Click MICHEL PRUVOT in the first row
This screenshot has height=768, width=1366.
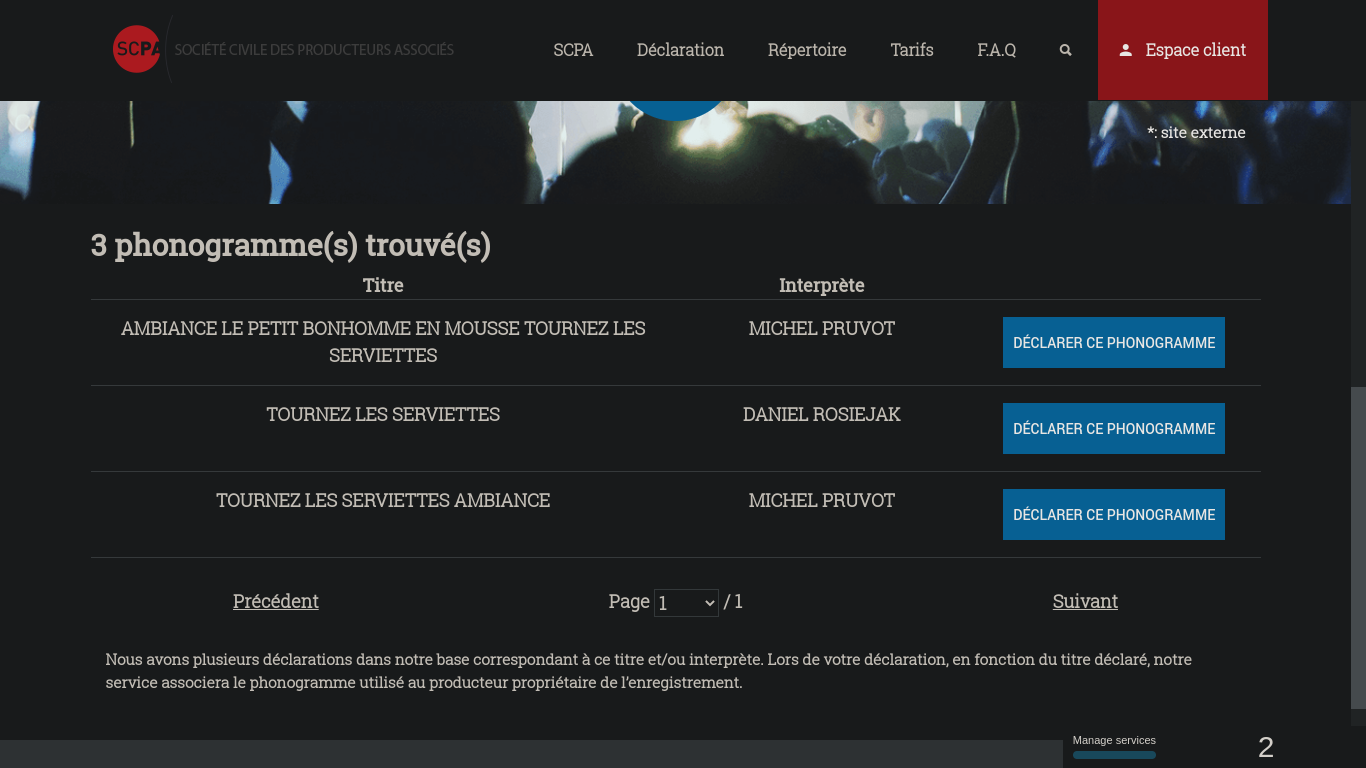point(822,328)
